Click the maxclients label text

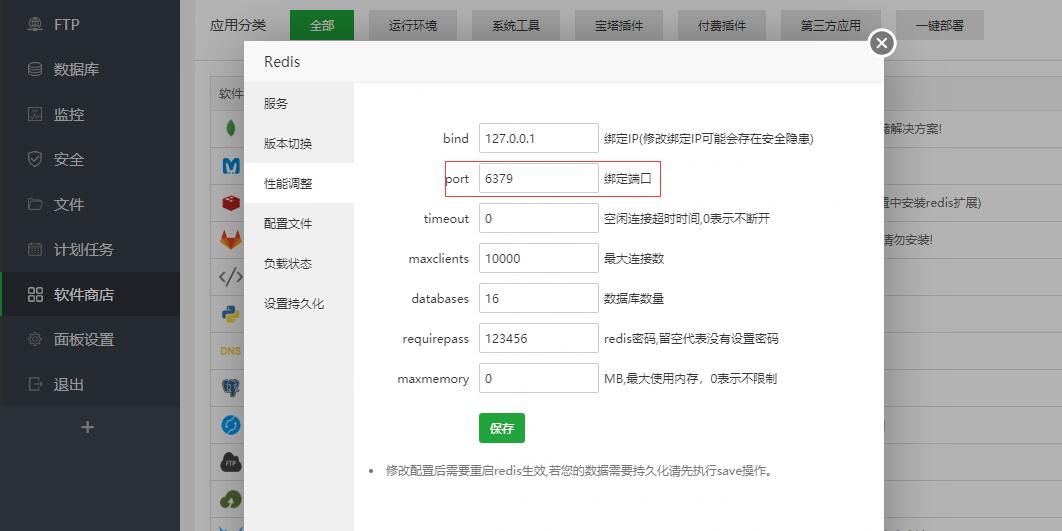(439, 258)
